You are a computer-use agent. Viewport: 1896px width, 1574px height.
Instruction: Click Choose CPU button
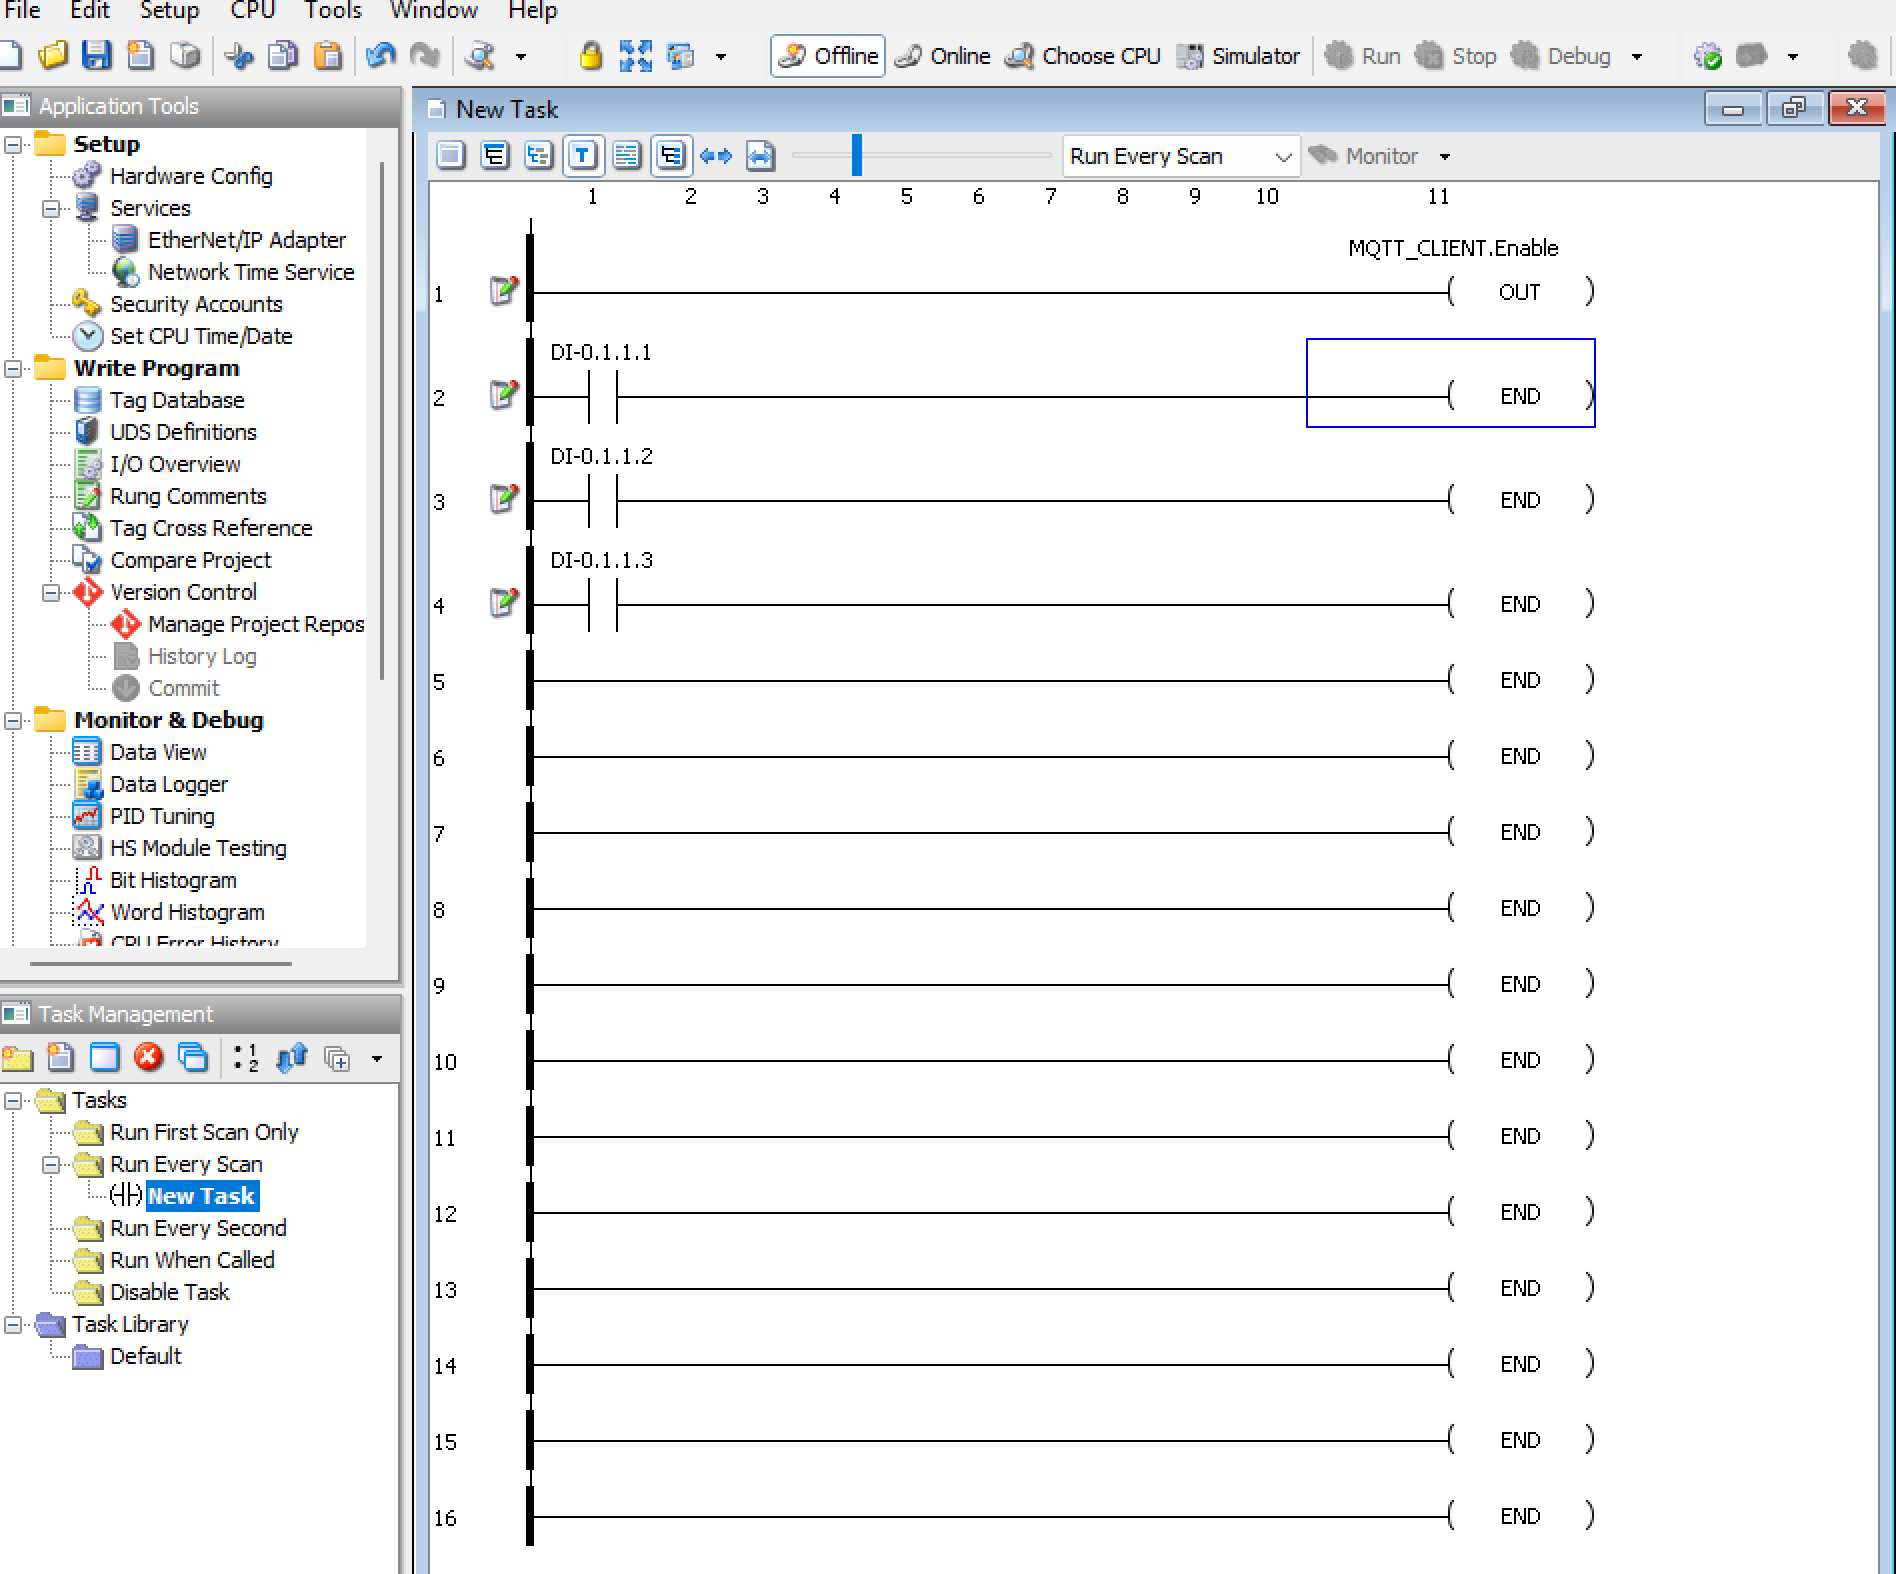point(1082,56)
